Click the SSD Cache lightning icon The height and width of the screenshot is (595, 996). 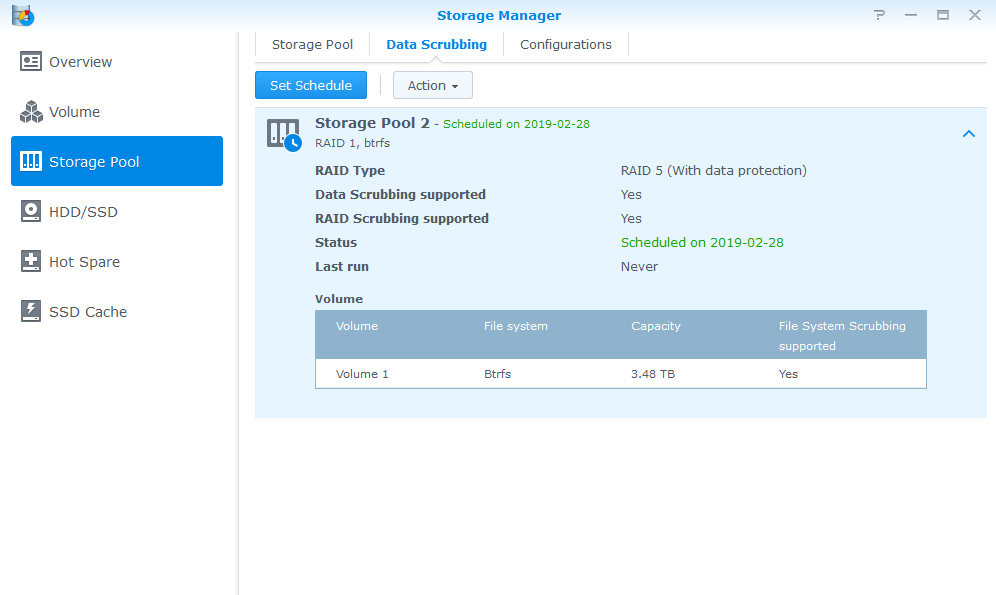[x=31, y=312]
